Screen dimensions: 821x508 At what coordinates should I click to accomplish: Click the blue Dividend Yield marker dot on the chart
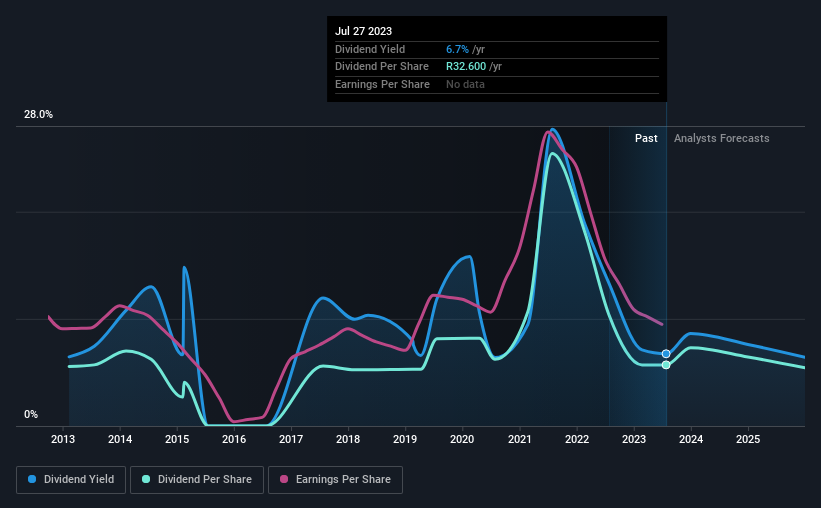click(x=665, y=354)
